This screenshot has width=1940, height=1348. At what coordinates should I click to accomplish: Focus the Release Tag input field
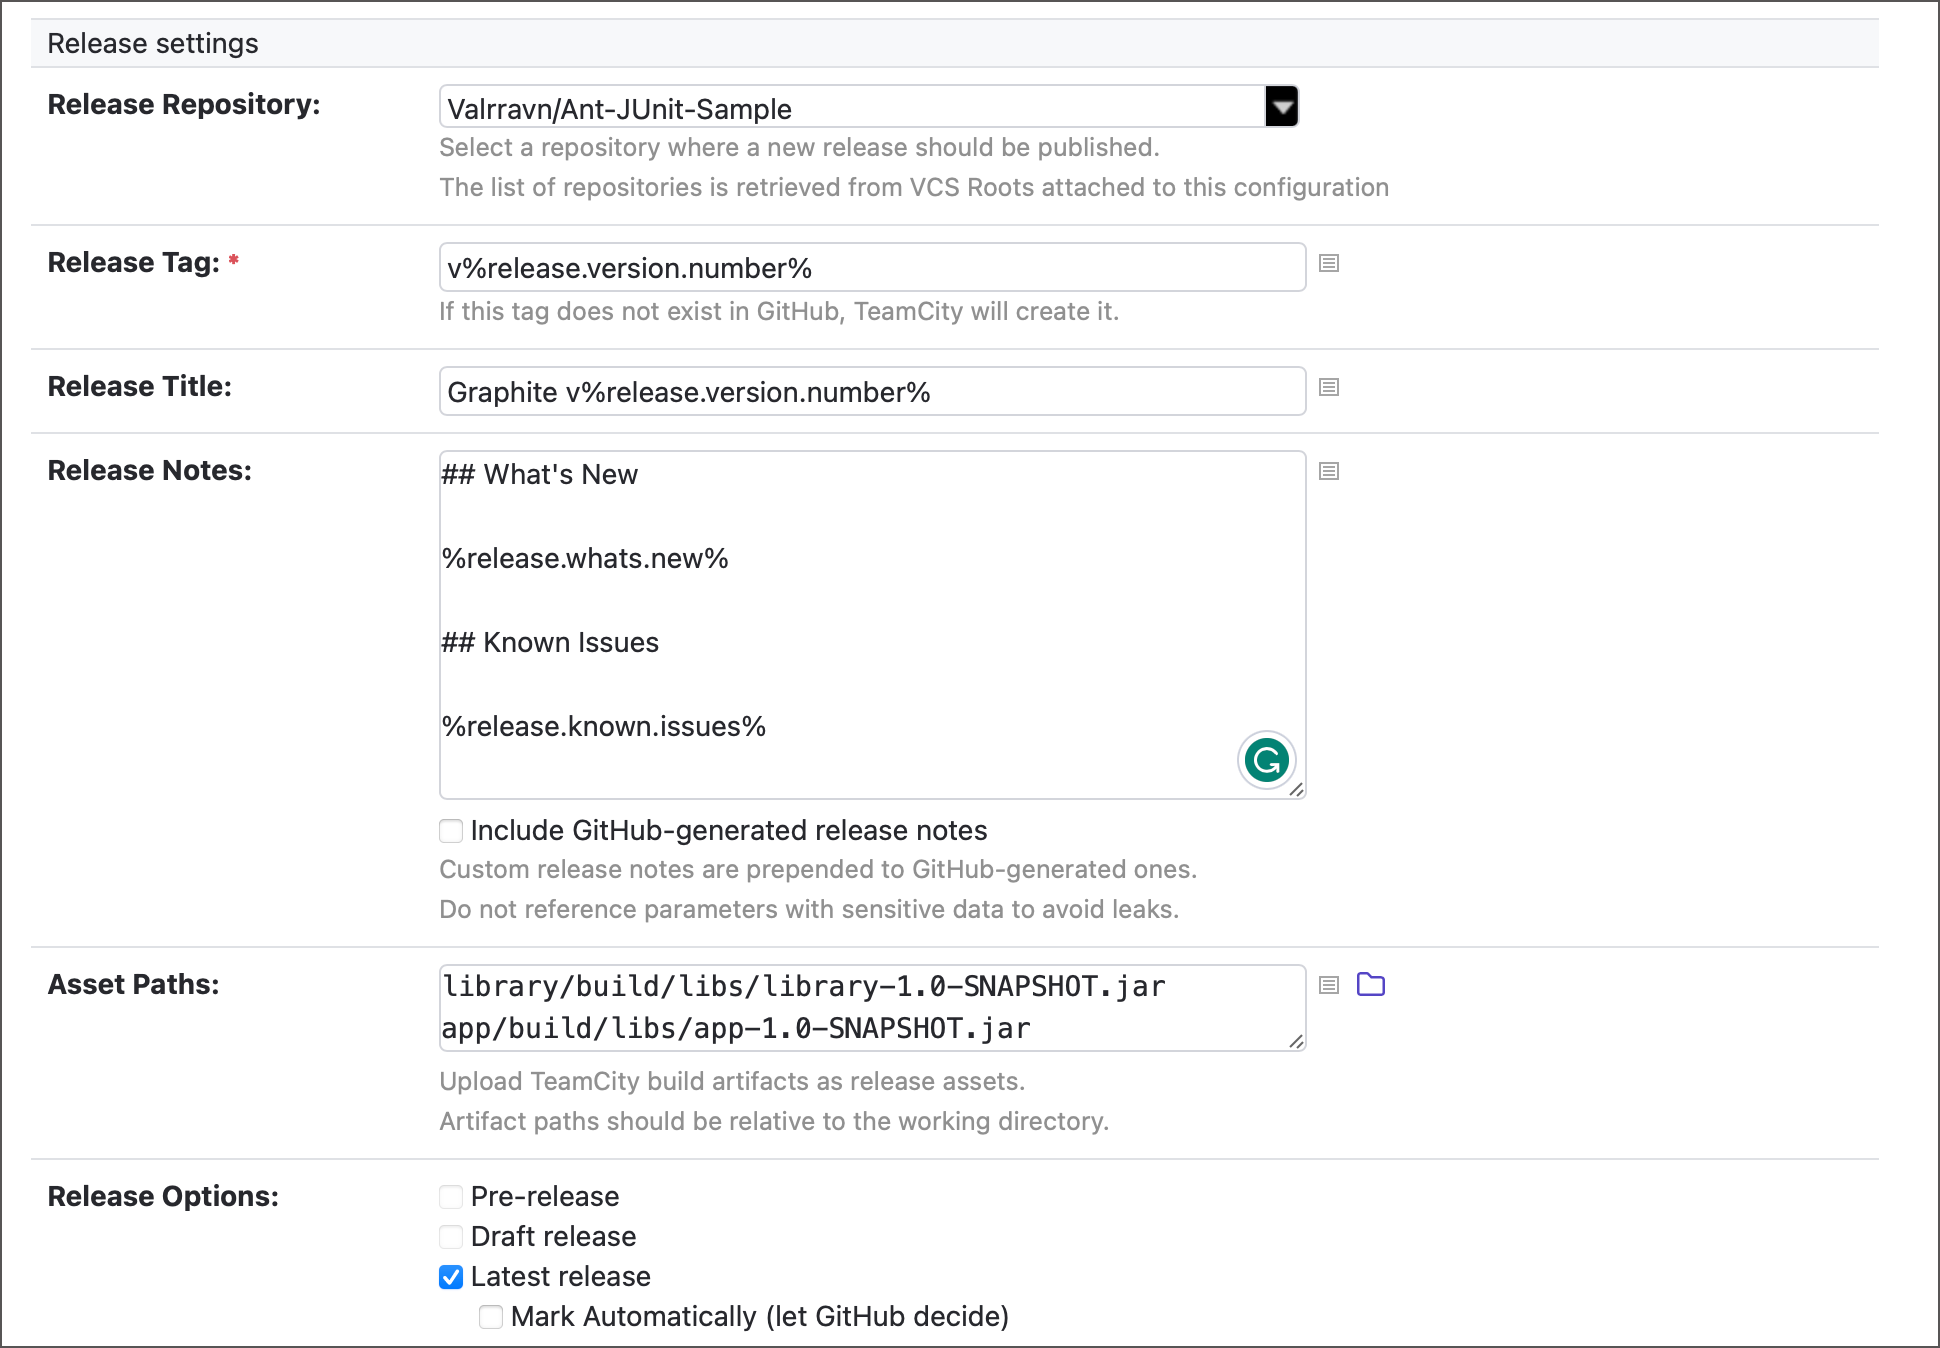tap(873, 267)
